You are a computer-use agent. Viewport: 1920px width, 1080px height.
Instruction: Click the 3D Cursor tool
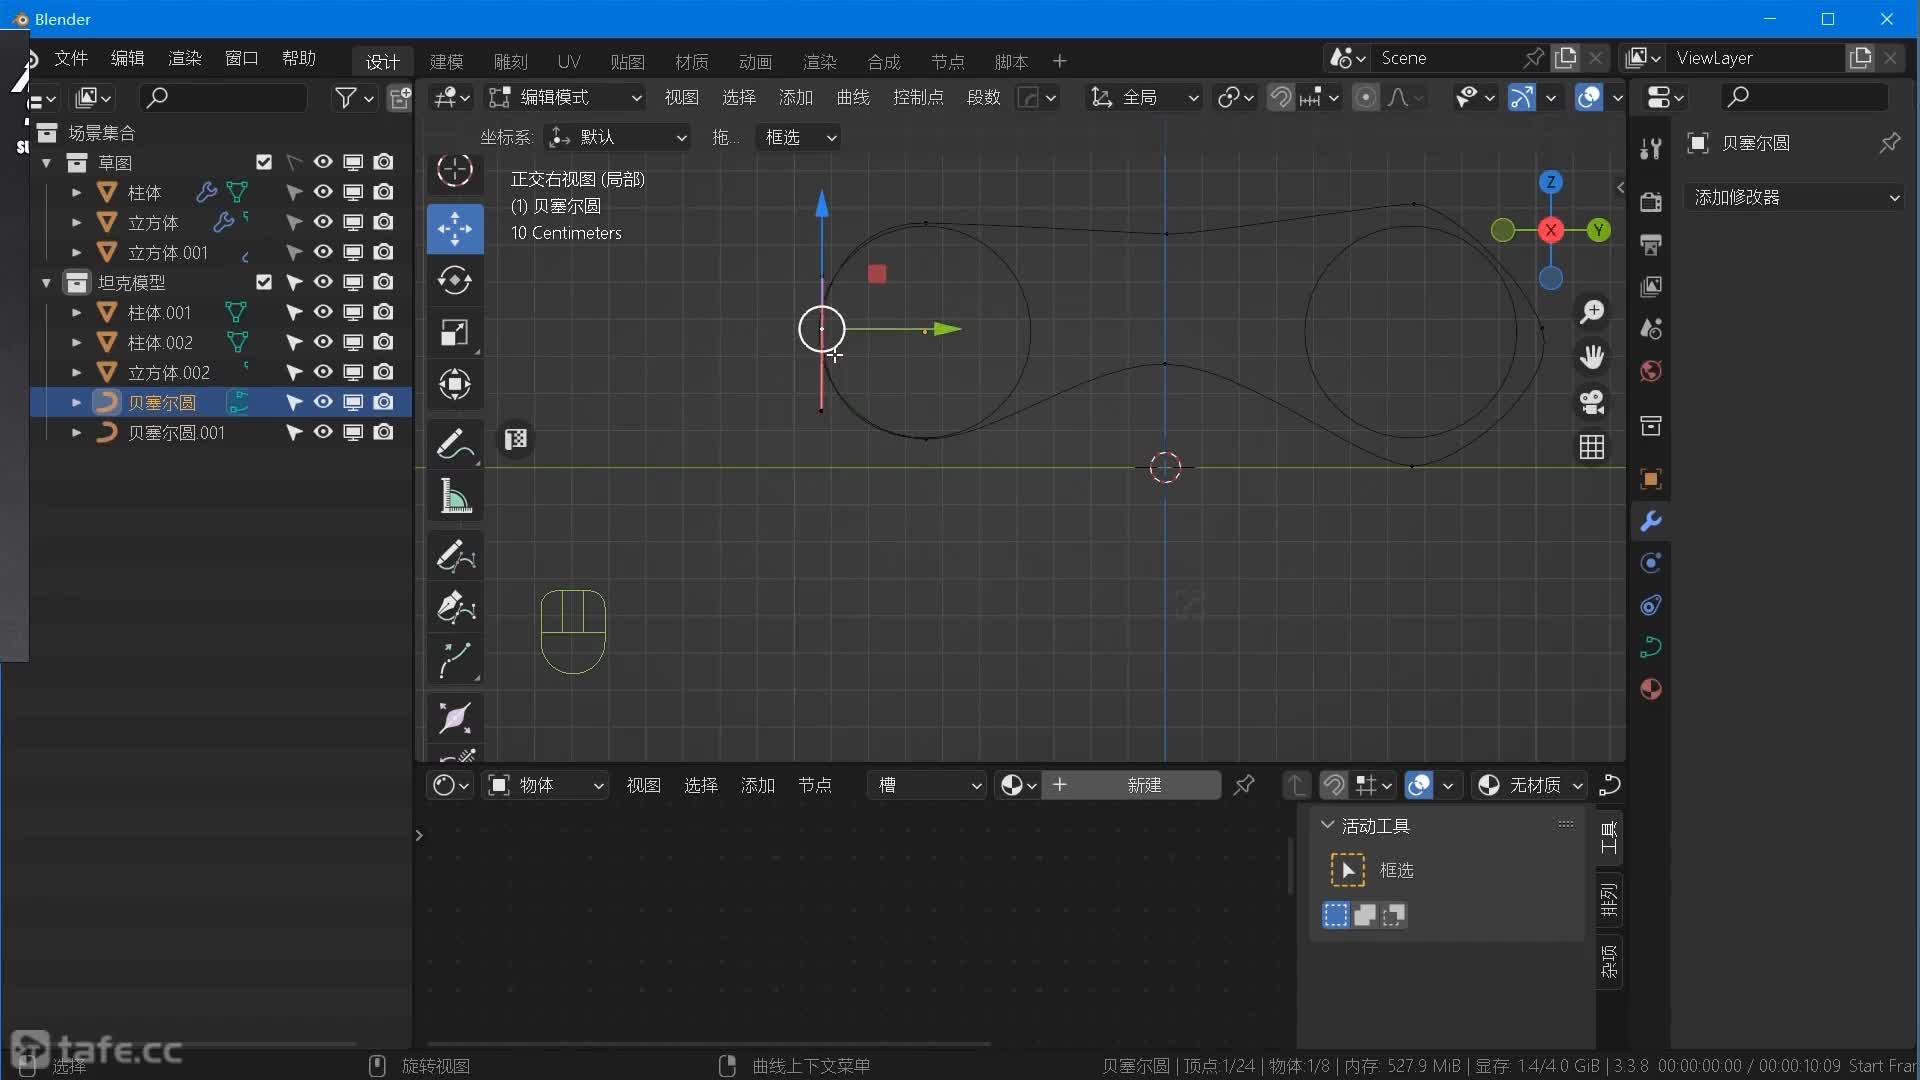[455, 170]
